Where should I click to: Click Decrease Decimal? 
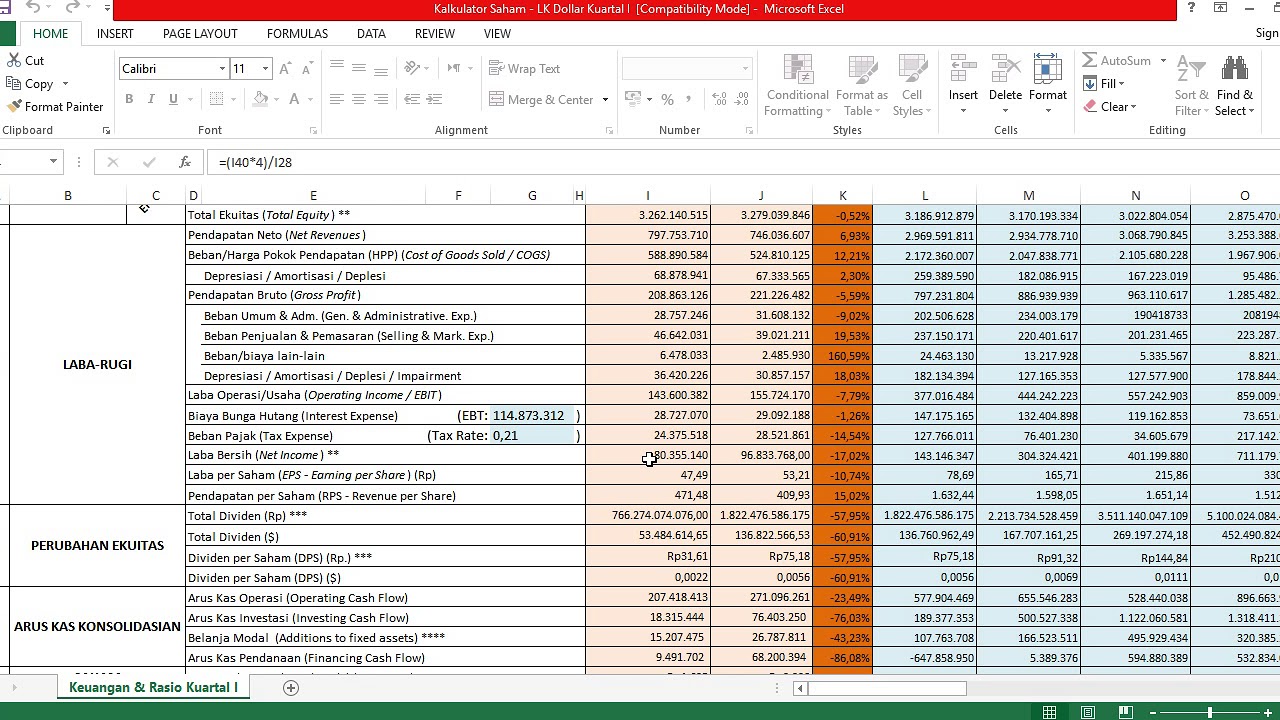coord(740,99)
